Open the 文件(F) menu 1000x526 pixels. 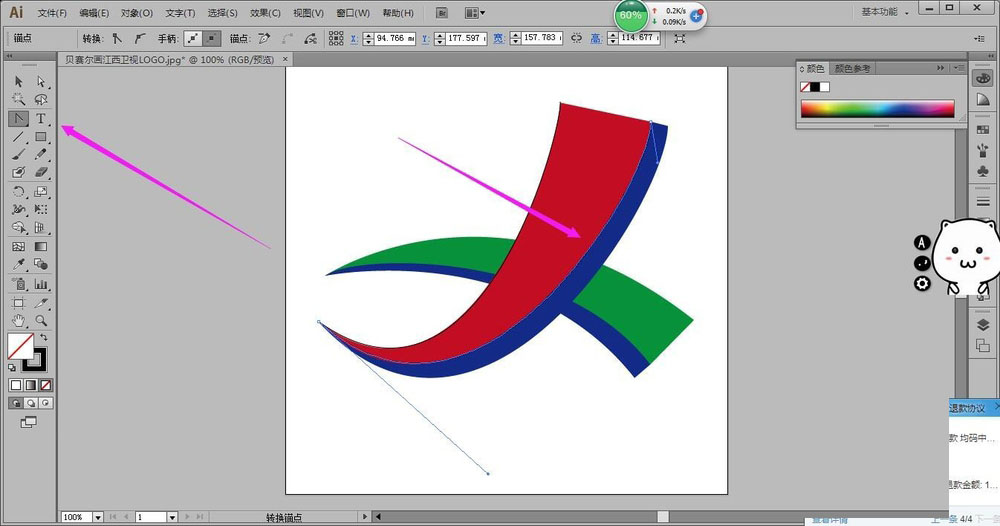(52, 13)
